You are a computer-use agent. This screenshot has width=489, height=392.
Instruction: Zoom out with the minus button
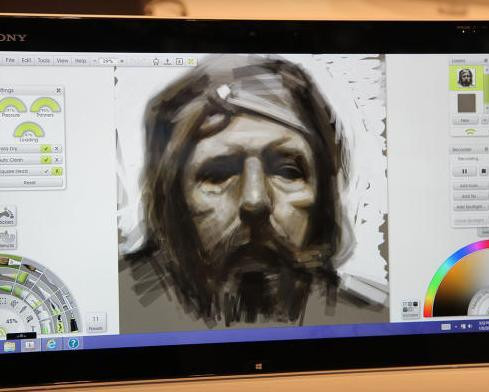tap(95, 61)
